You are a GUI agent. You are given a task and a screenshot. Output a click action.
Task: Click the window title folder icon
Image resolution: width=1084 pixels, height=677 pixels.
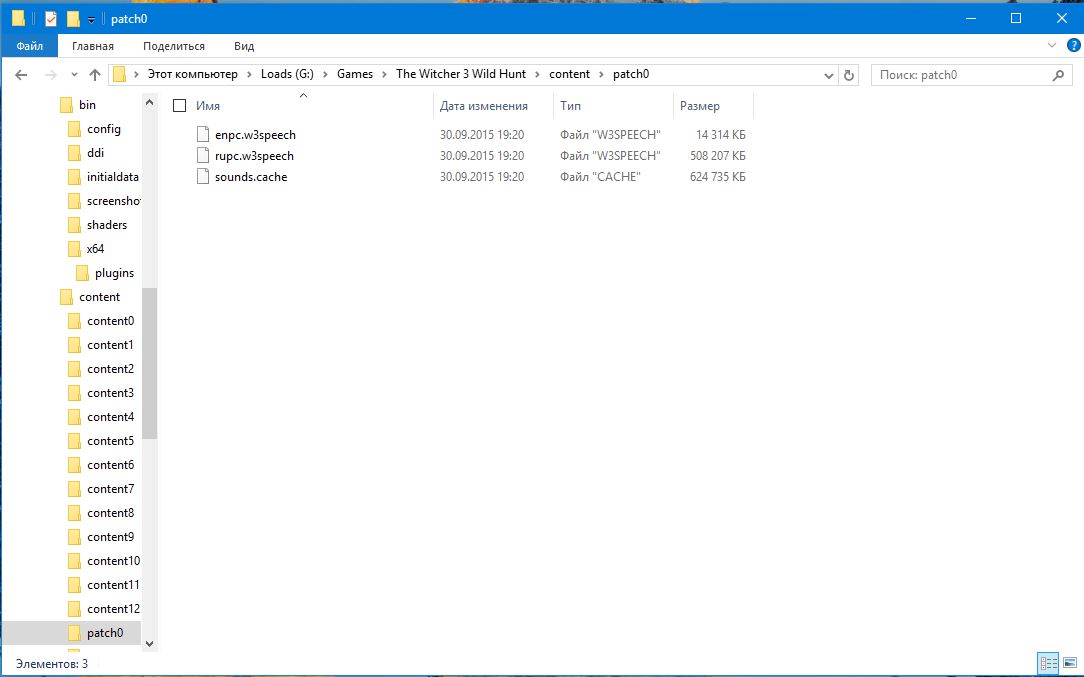pyautogui.click(x=19, y=19)
